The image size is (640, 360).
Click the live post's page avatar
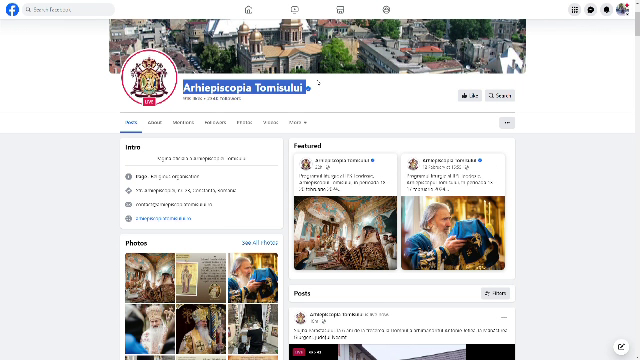[300, 318]
